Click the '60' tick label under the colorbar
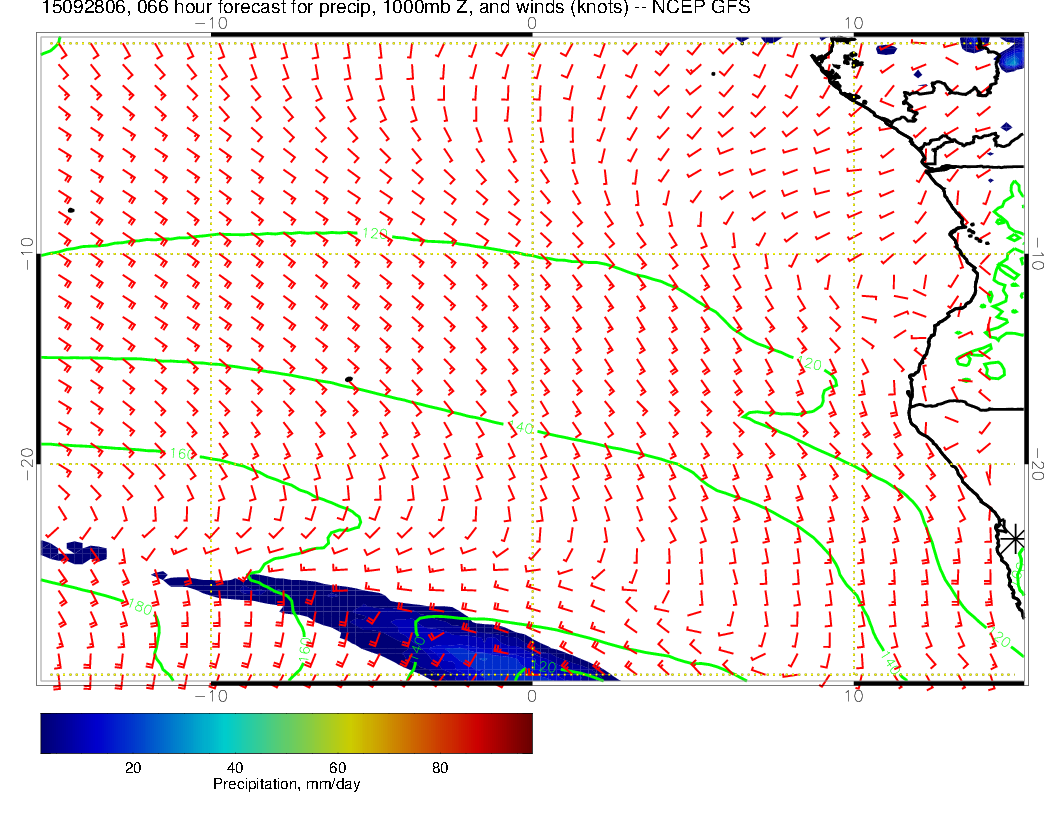The image size is (1056, 816). tap(337, 768)
